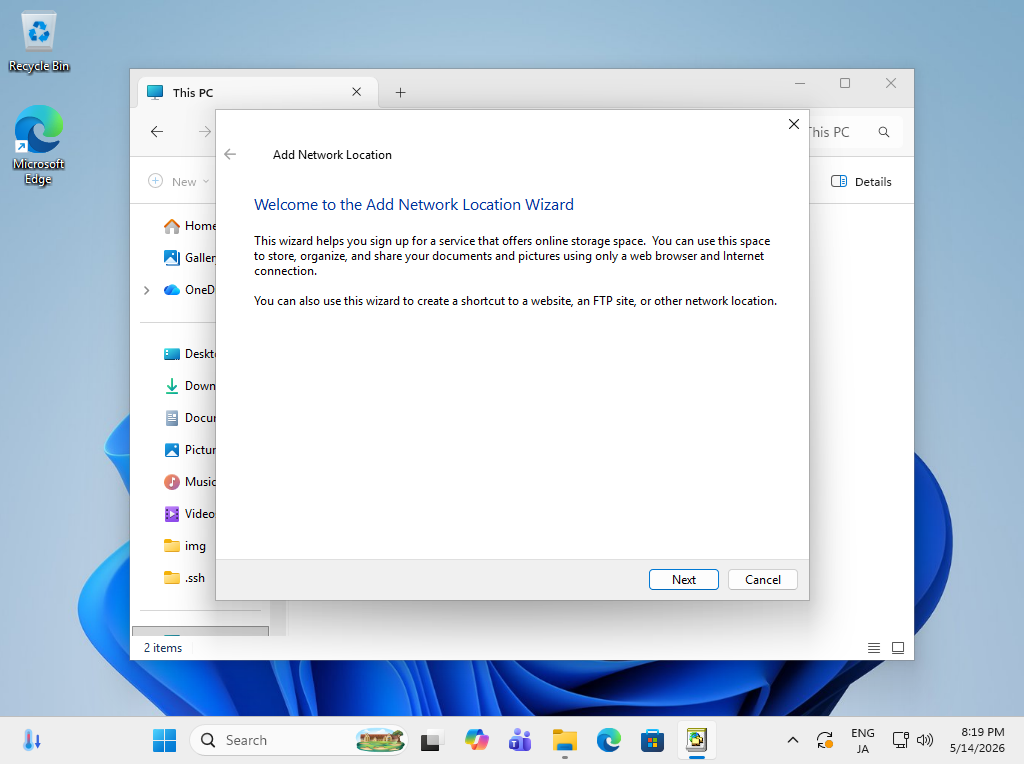The image size is (1024, 764).
Task: Click the taskbar Search box
Action: coord(299,740)
